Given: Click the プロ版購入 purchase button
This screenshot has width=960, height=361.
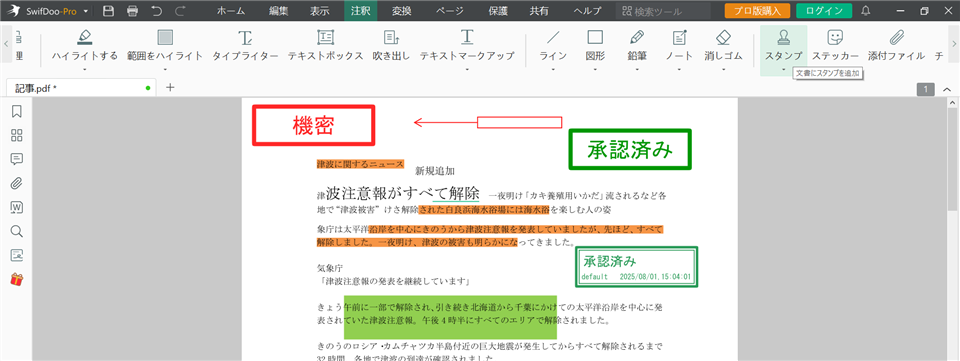Looking at the screenshot, I should pos(757,11).
